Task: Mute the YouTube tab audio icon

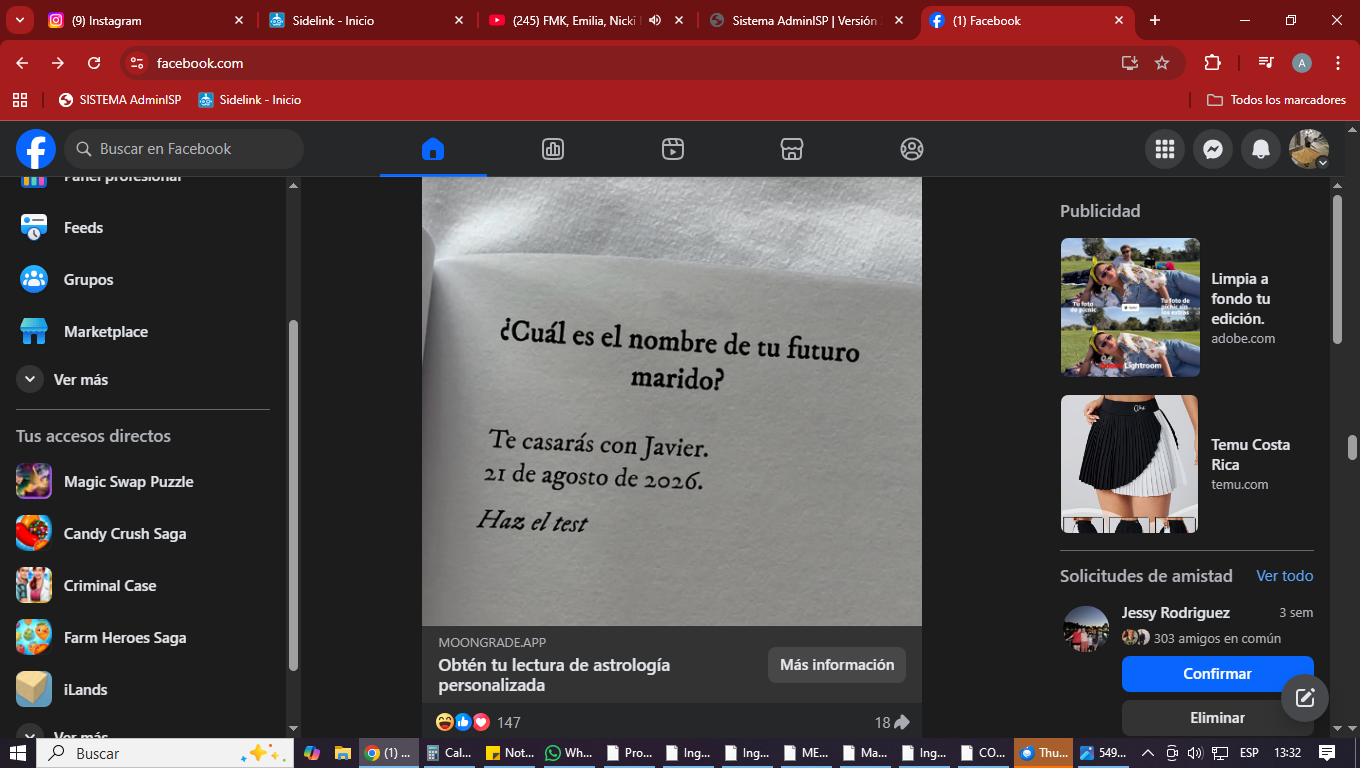Action: point(655,20)
